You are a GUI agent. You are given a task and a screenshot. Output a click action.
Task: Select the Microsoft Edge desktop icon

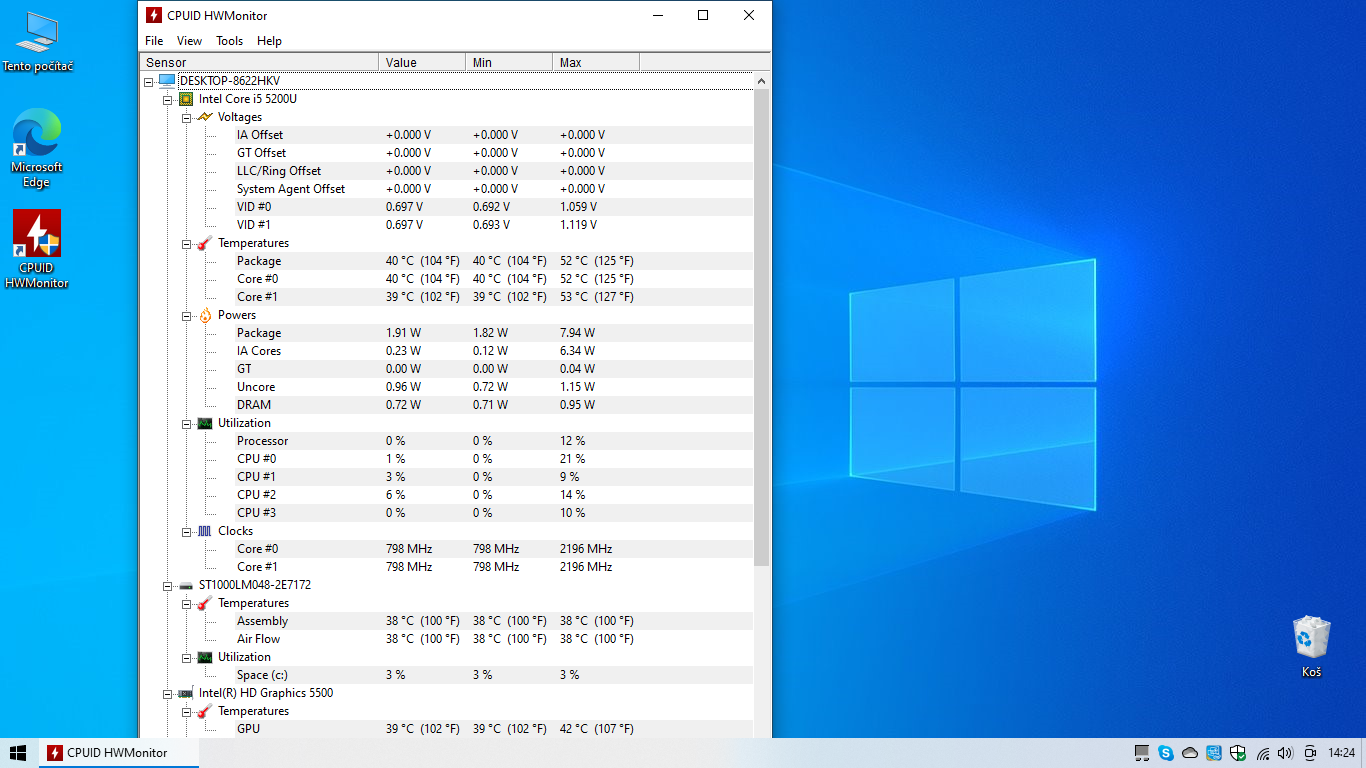coord(37,135)
